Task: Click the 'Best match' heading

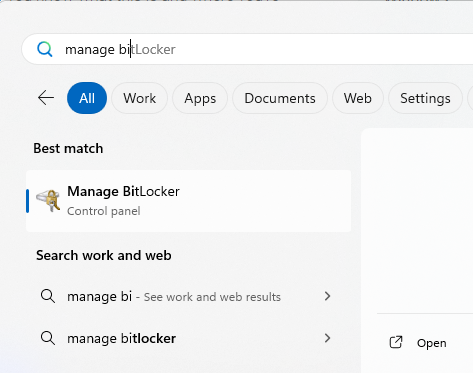Action: [68, 148]
